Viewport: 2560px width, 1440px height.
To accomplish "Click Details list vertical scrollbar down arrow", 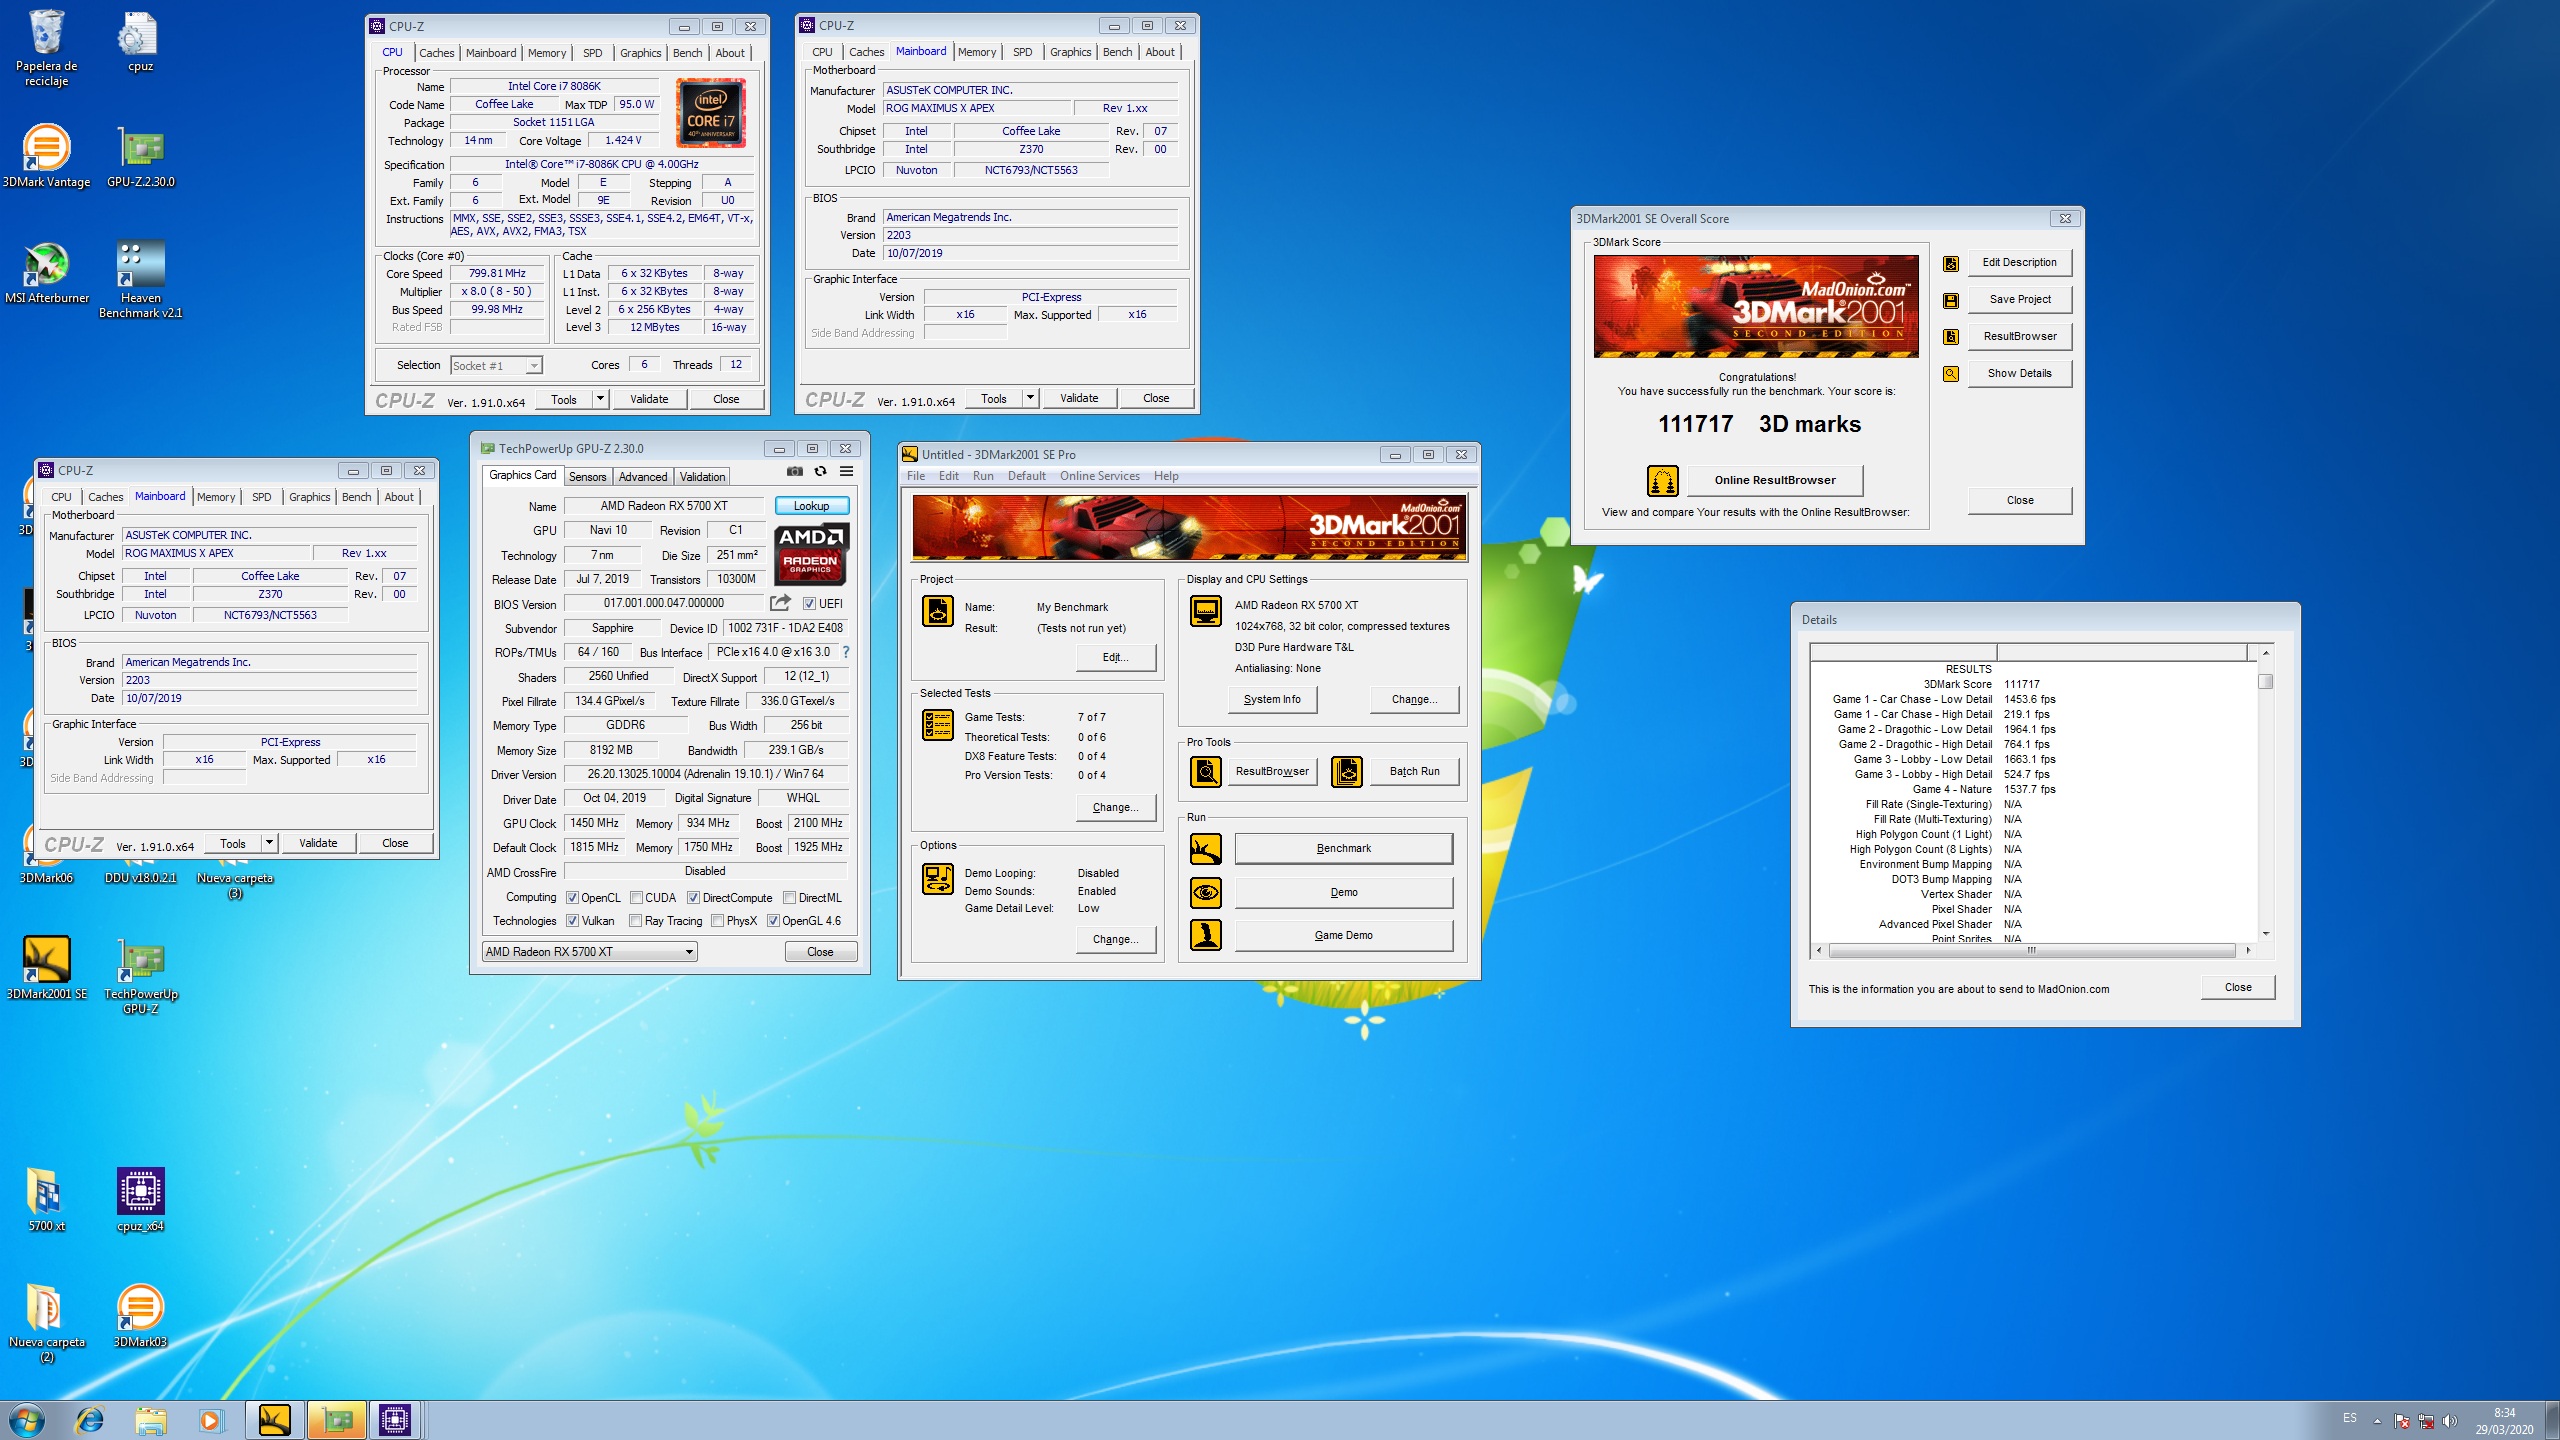I will tap(2266, 934).
